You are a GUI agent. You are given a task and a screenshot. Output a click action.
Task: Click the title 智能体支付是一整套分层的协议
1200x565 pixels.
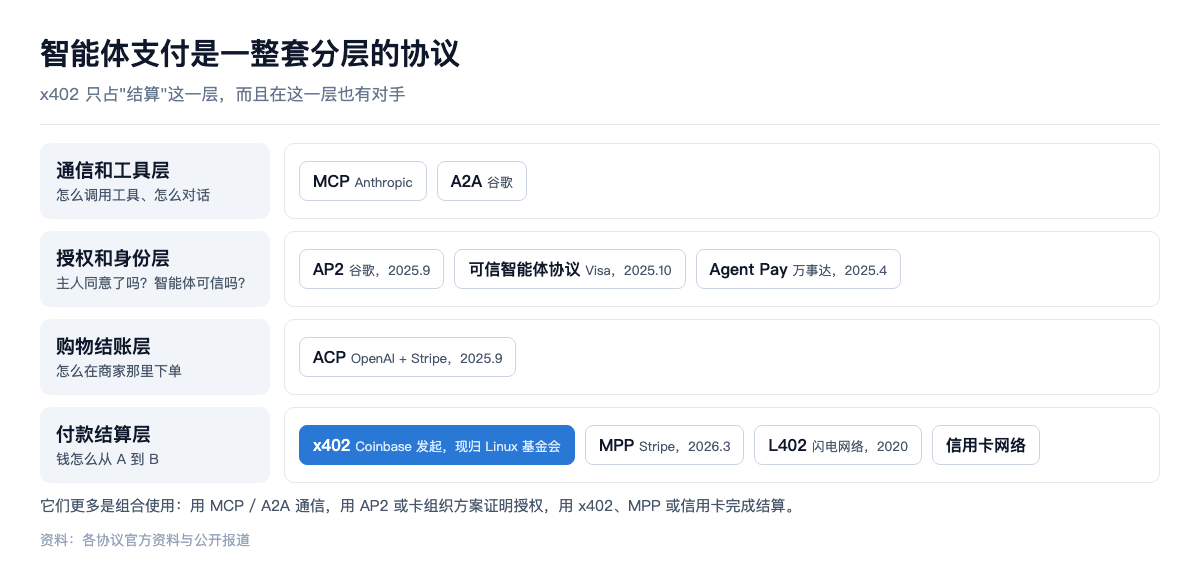pos(250,53)
